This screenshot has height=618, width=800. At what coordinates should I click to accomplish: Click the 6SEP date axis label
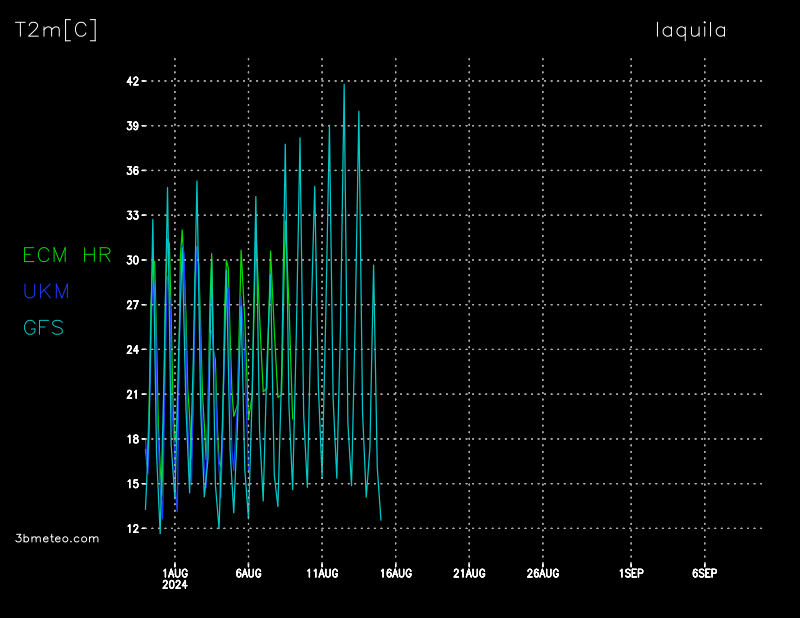click(704, 573)
